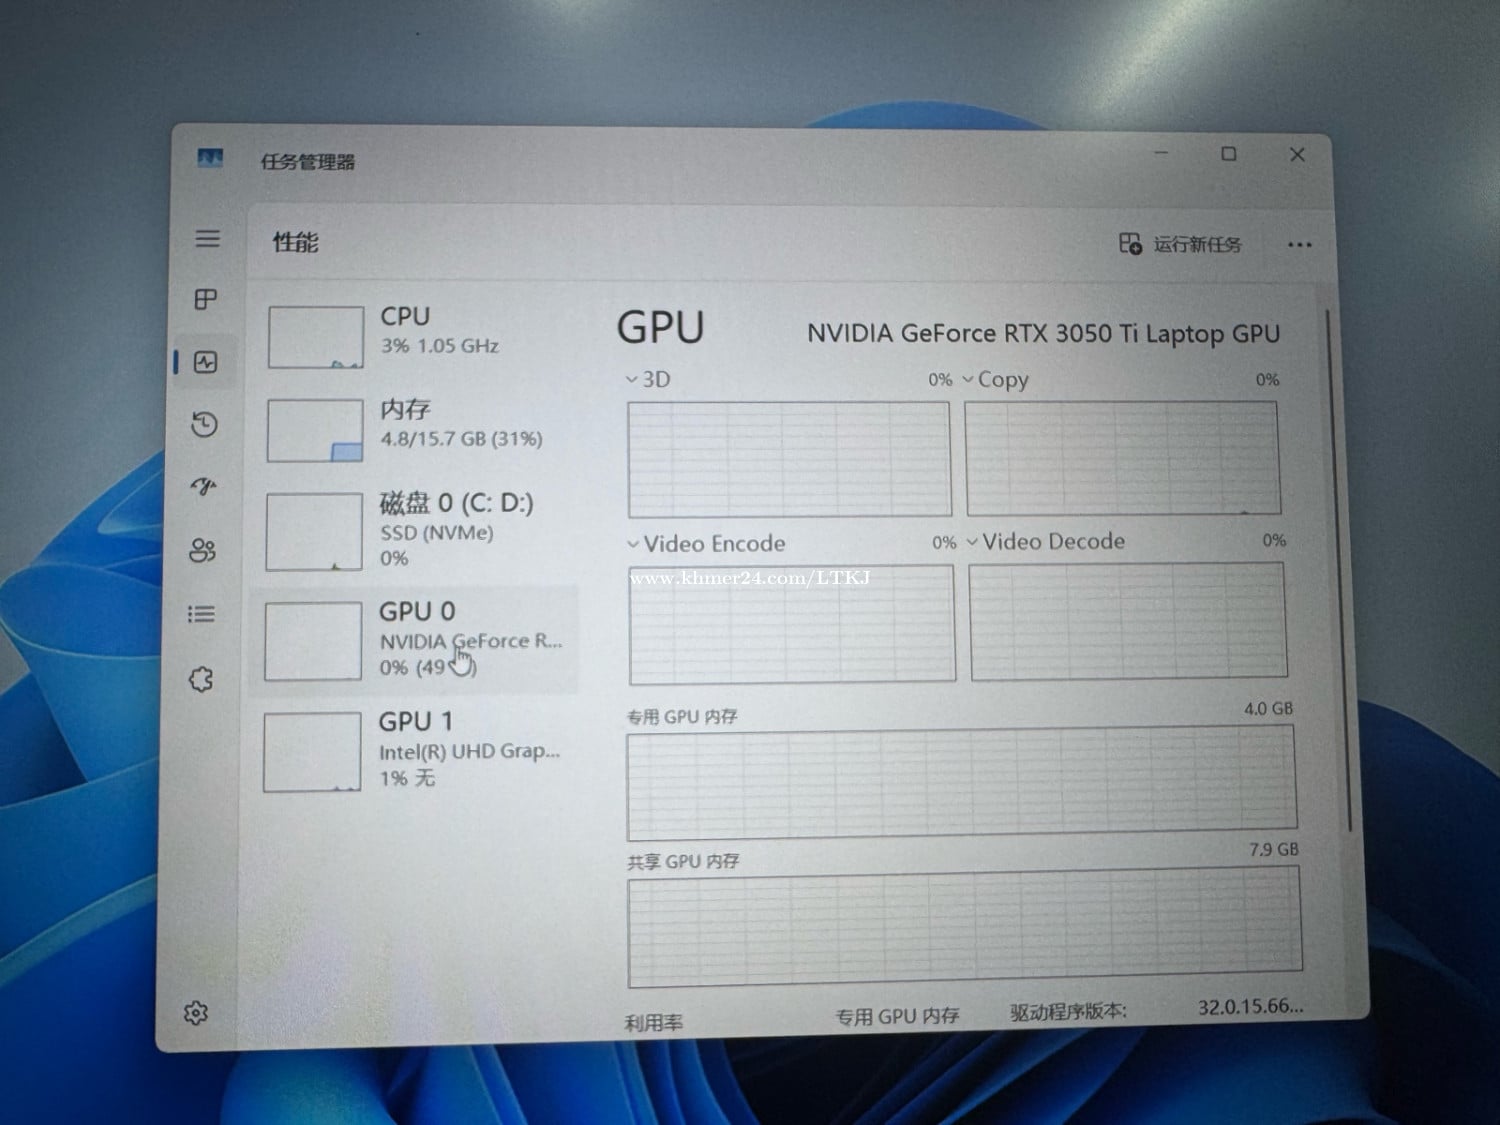
Task: Open Task Manager settings gear
Action: click(x=196, y=1013)
